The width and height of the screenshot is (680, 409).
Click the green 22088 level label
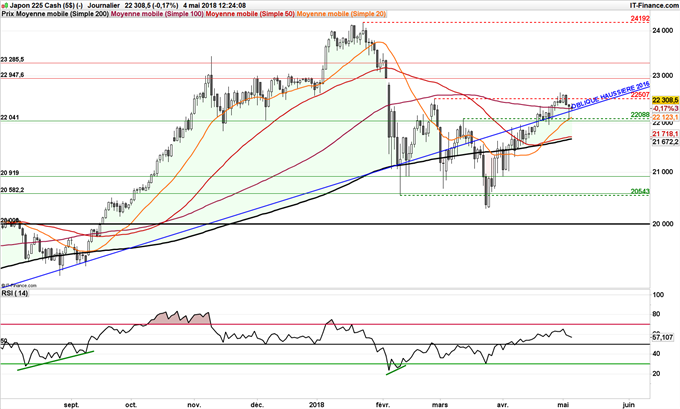[x=640, y=115]
